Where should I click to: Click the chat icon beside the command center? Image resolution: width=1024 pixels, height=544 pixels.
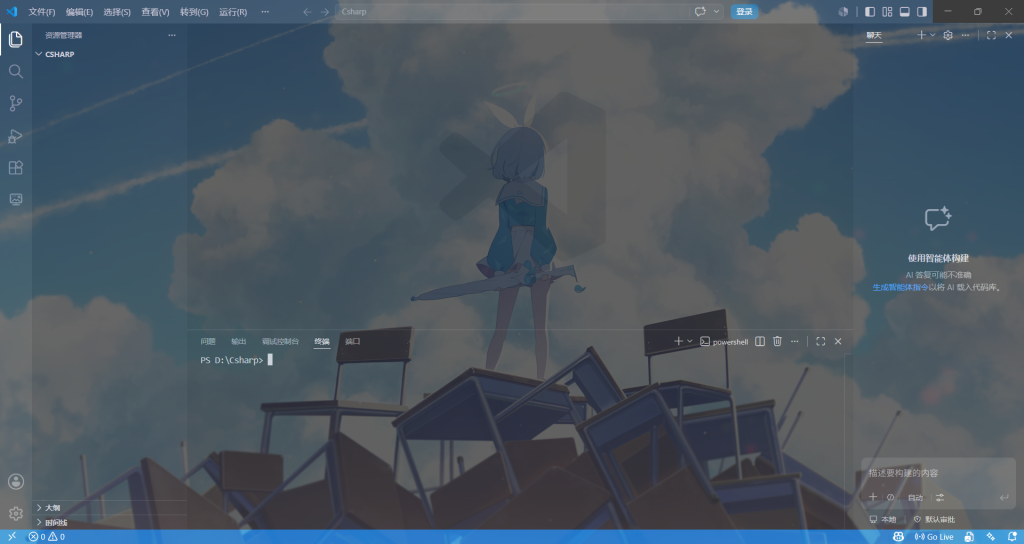700,12
